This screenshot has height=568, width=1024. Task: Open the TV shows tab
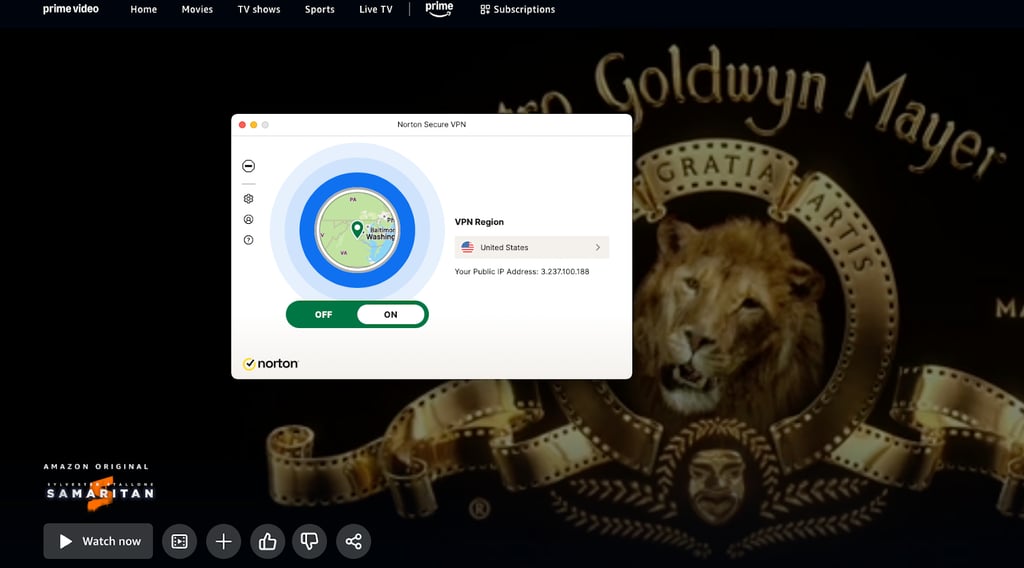click(x=259, y=9)
